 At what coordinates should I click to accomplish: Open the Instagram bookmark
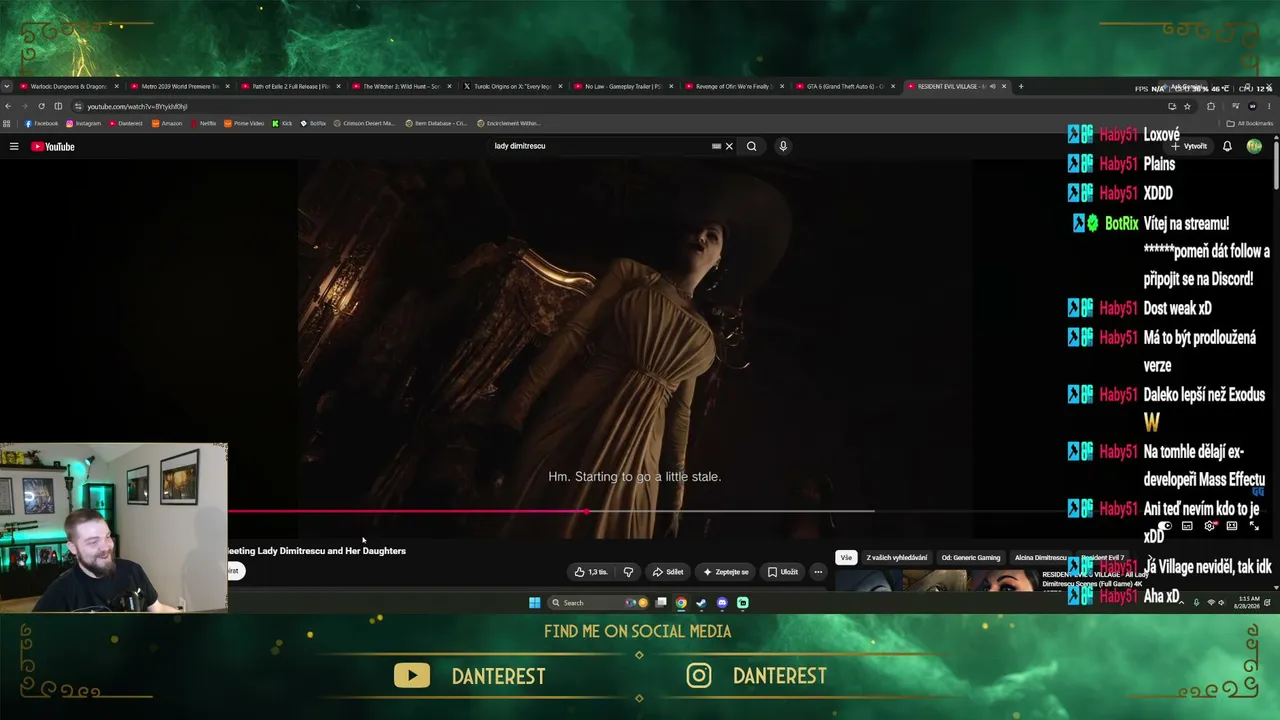tap(83, 124)
